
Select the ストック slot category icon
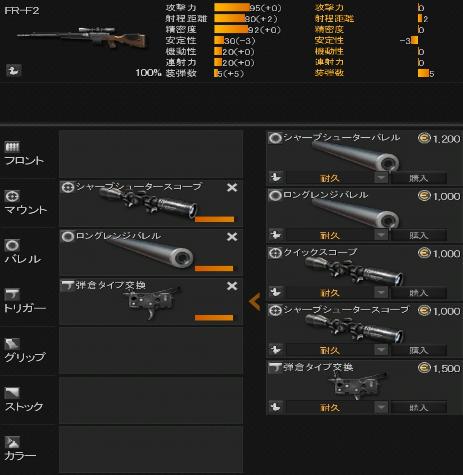point(12,393)
